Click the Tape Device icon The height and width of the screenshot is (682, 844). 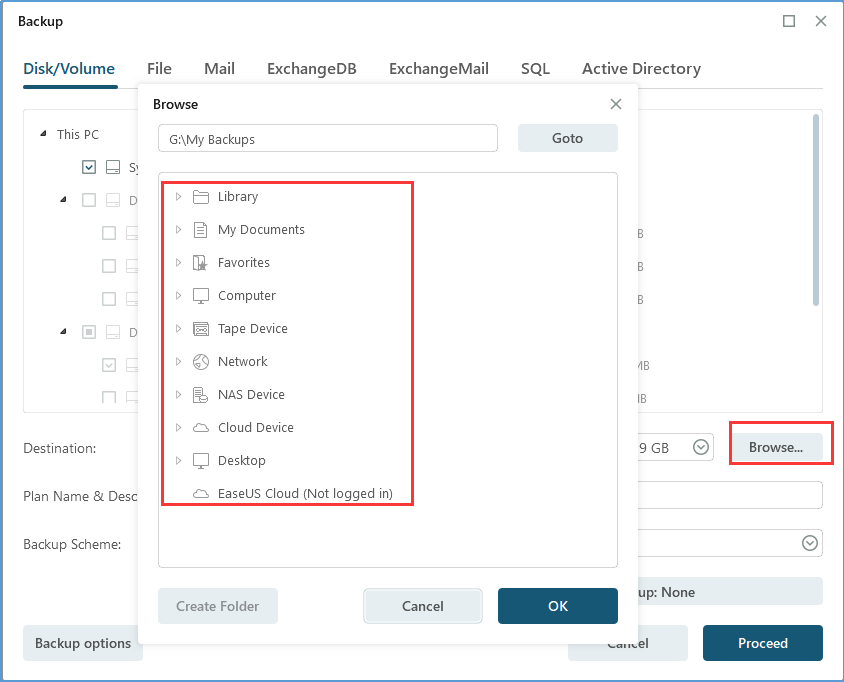tap(201, 329)
